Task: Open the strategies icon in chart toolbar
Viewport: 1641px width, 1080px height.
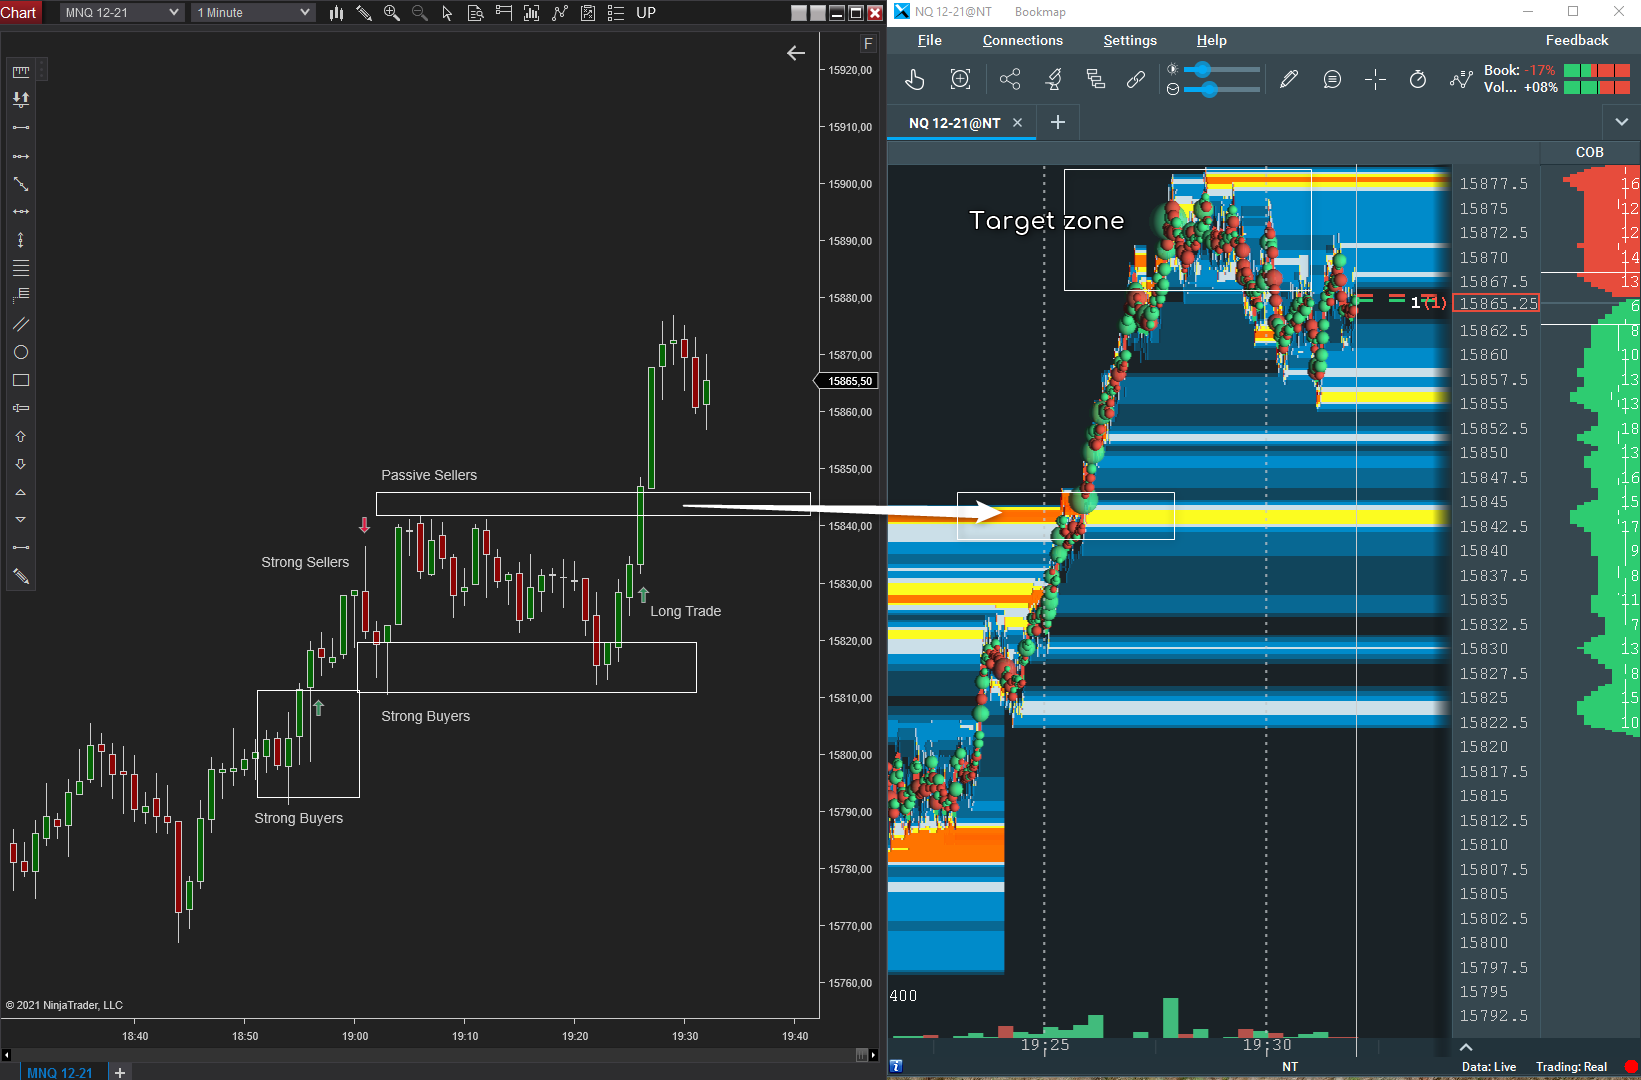Action: click(x=588, y=13)
